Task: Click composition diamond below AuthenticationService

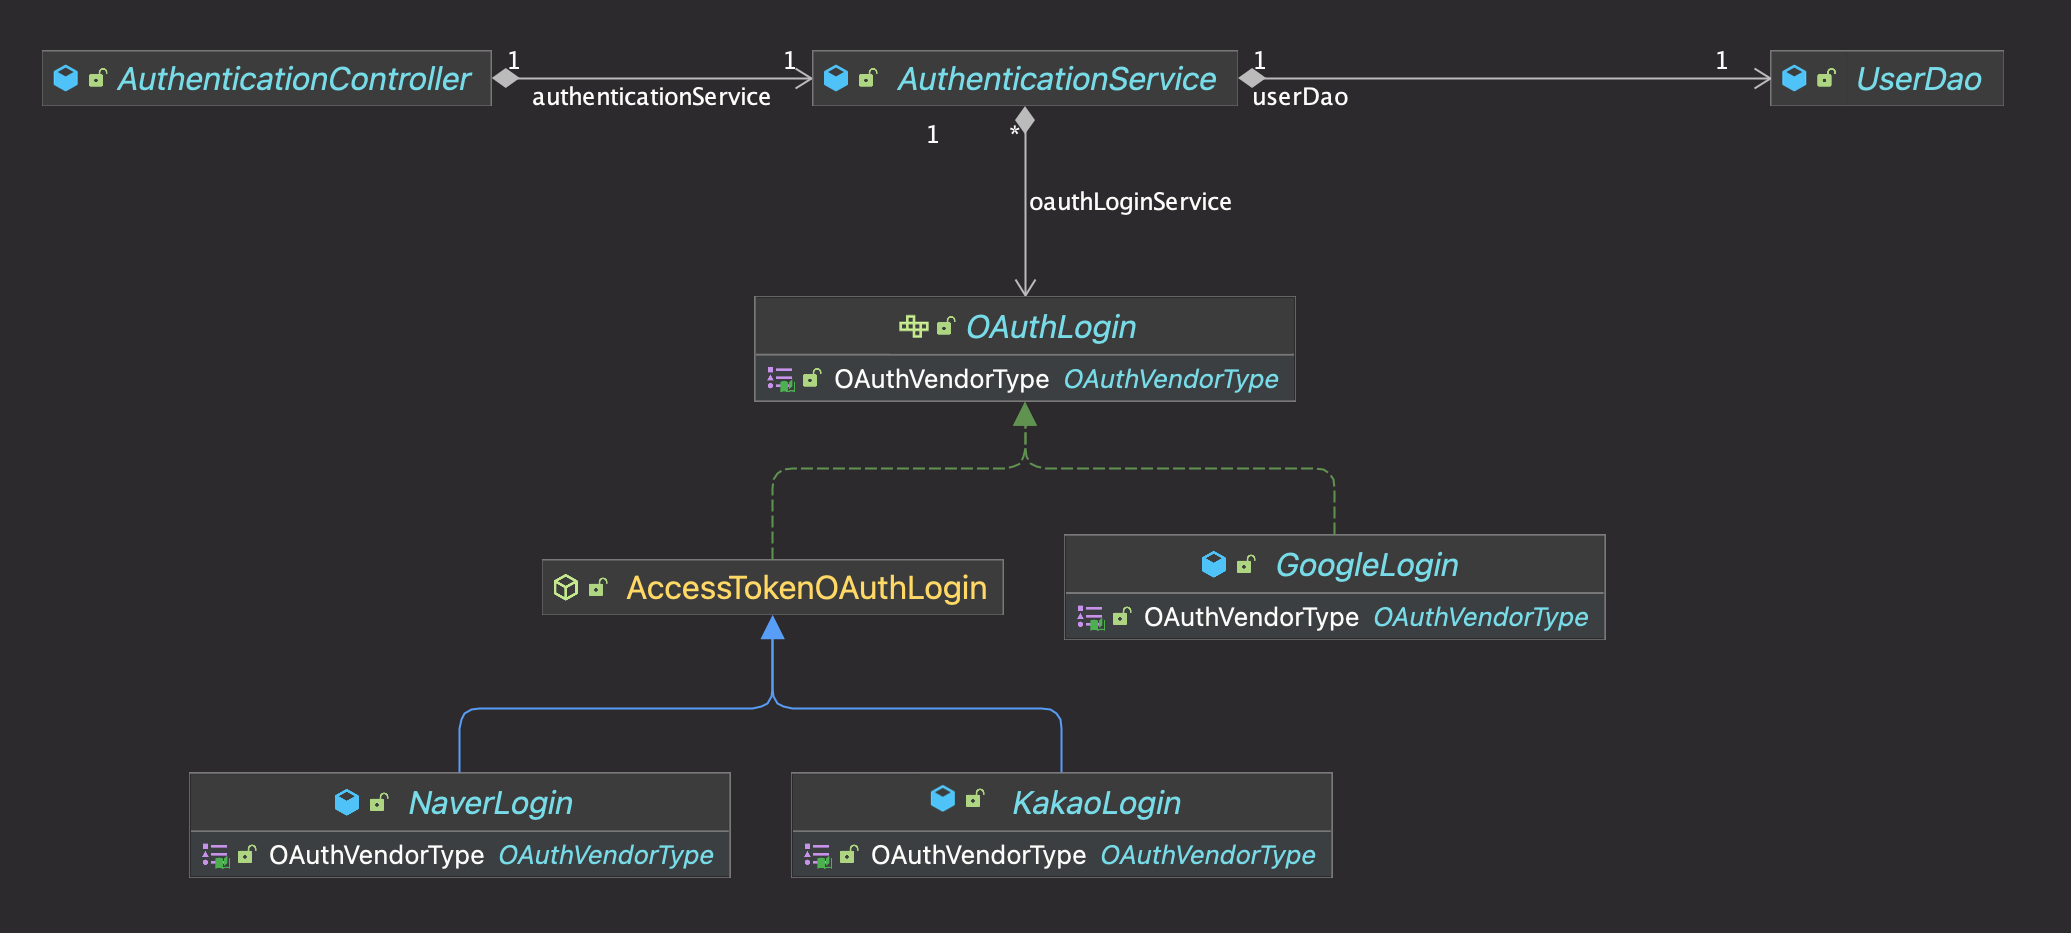Action: [x=1025, y=120]
